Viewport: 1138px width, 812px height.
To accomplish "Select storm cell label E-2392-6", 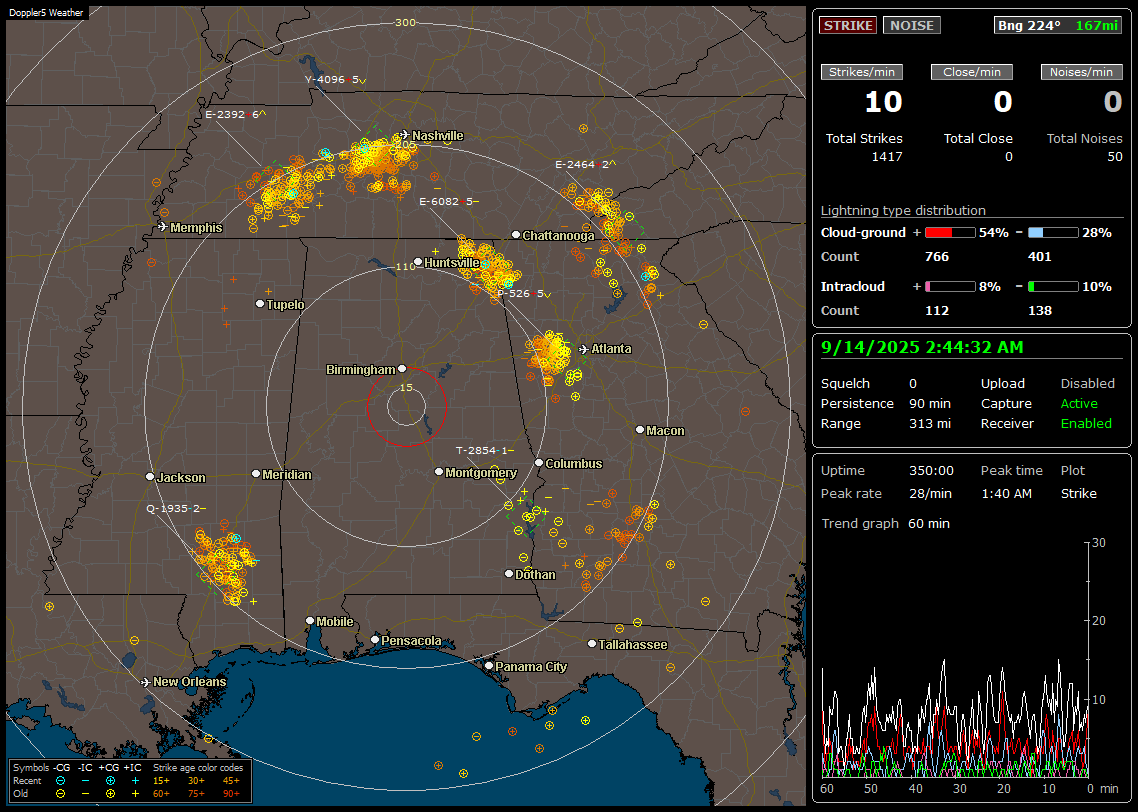I will click(236, 114).
